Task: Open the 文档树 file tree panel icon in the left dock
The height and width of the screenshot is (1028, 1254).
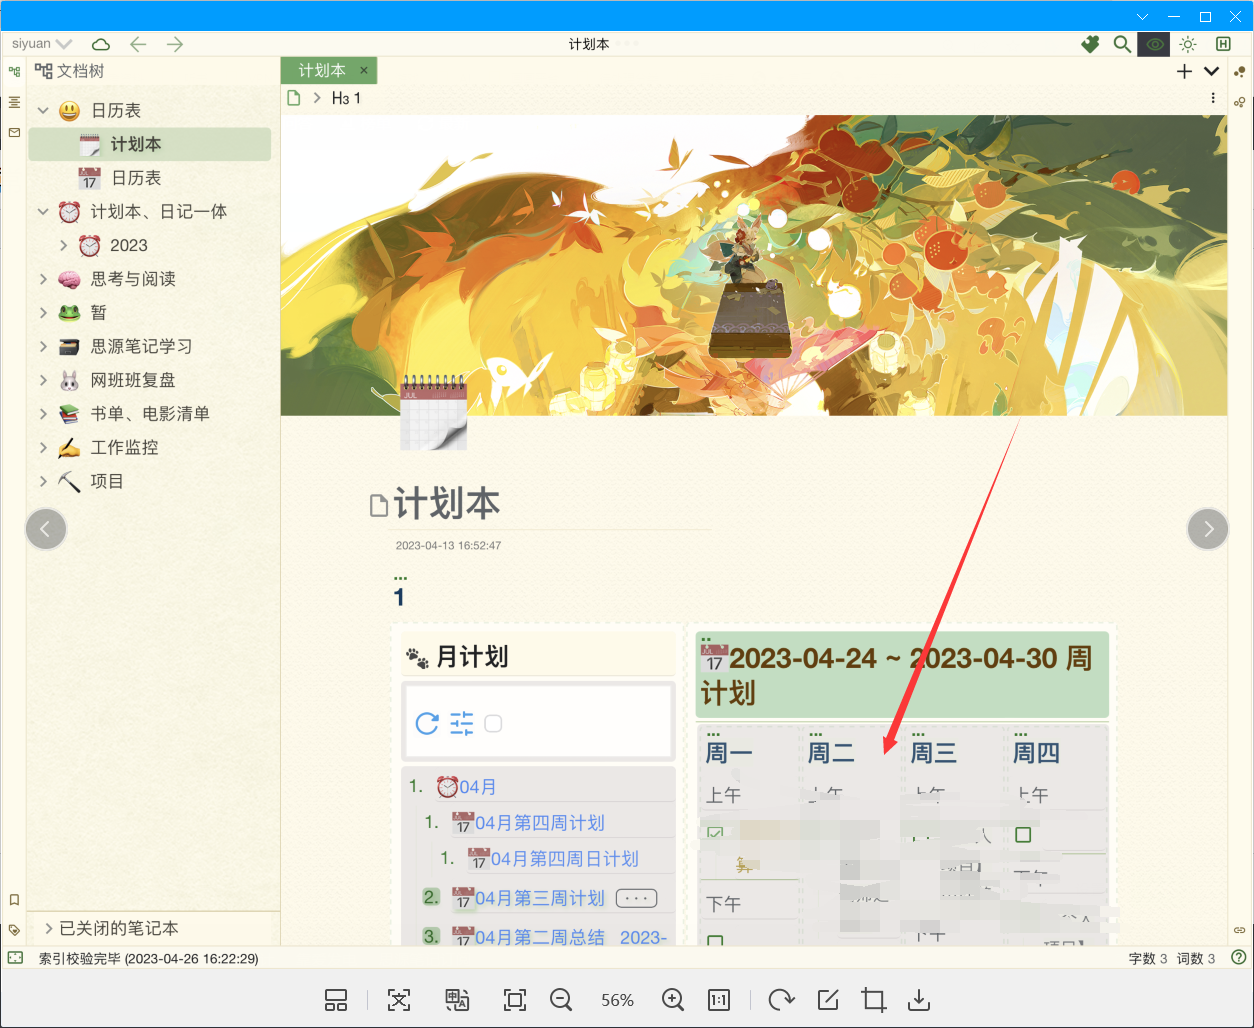Action: [x=14, y=72]
